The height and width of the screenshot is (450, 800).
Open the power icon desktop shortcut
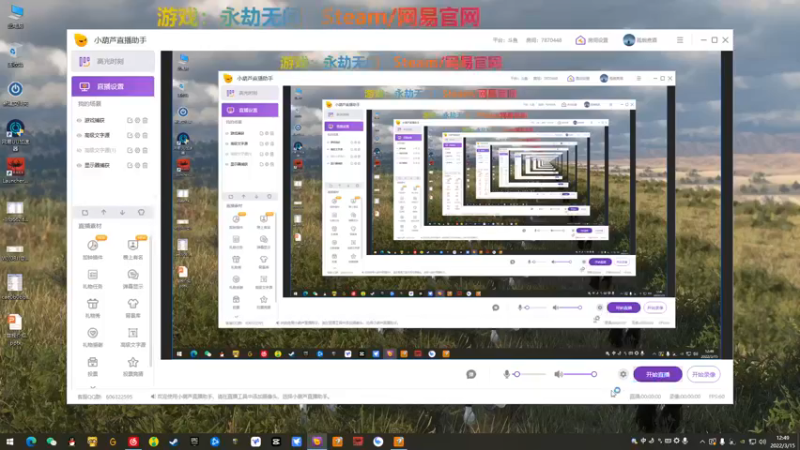pos(15,92)
